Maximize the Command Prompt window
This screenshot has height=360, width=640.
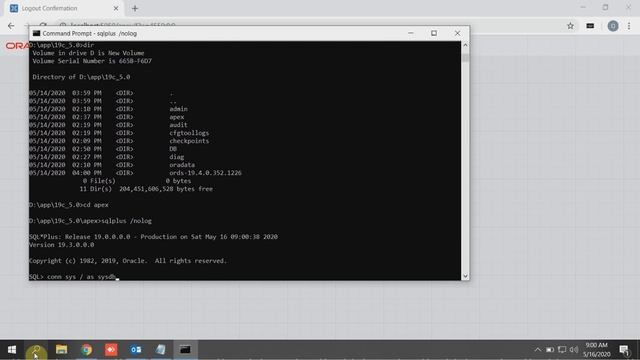pos(434,33)
